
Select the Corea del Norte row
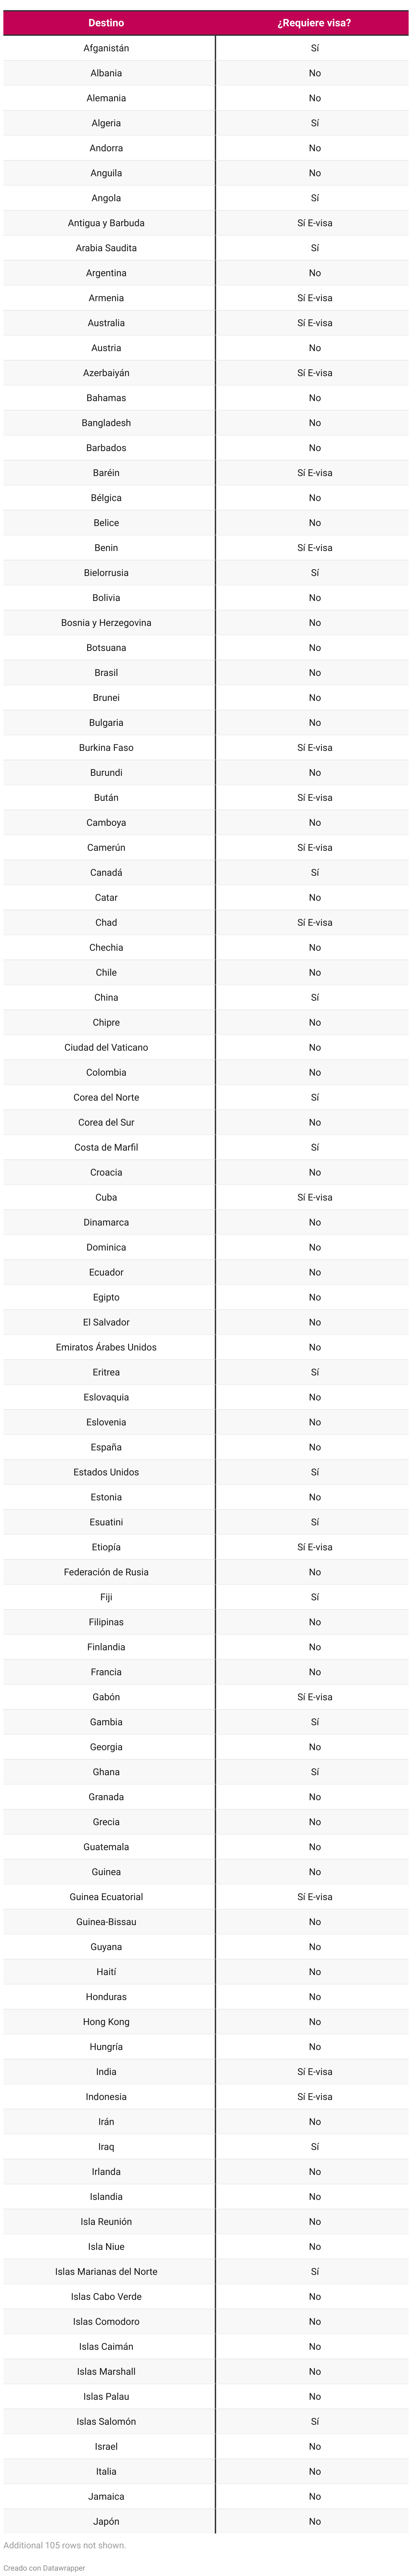coord(206,1098)
